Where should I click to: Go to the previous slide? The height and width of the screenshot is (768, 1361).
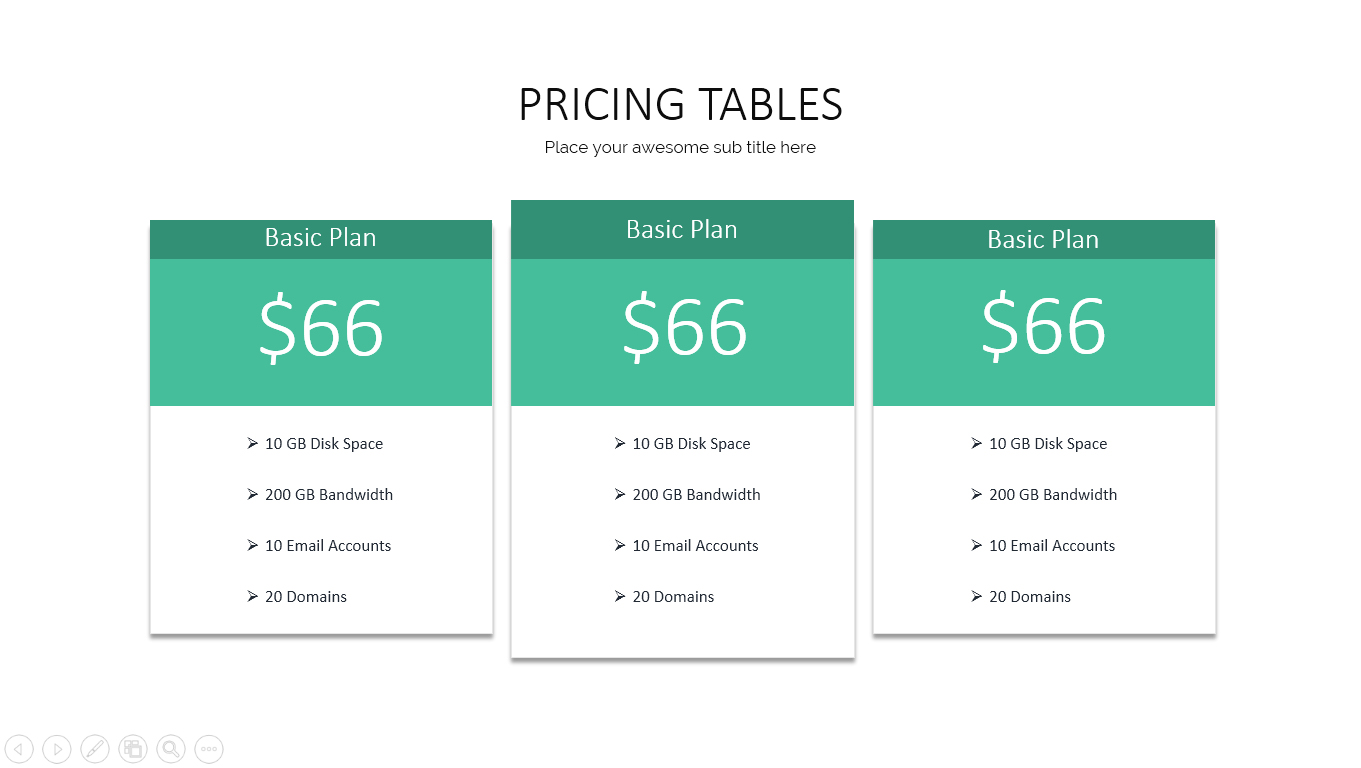19,748
